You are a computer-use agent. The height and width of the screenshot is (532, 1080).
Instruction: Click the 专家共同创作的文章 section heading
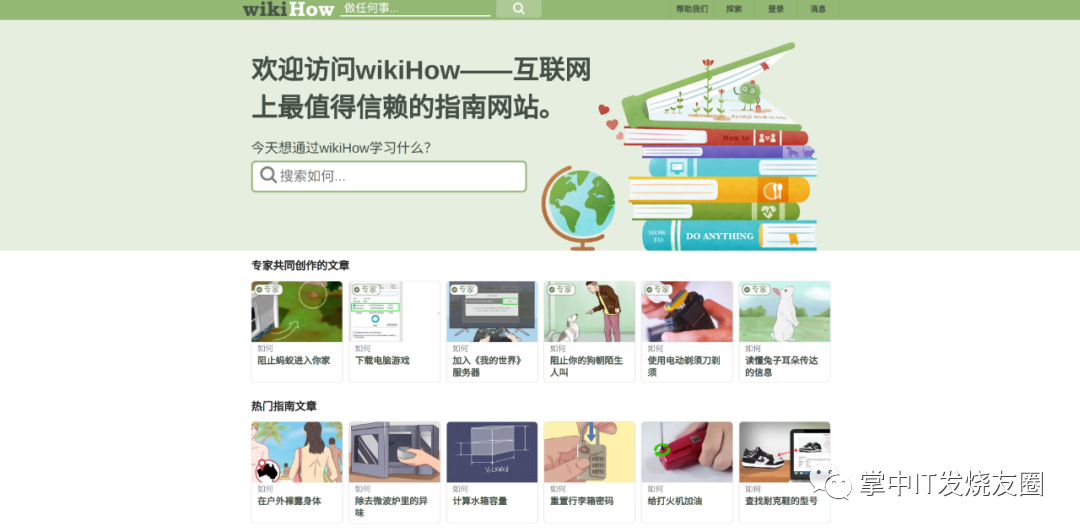pos(300,265)
